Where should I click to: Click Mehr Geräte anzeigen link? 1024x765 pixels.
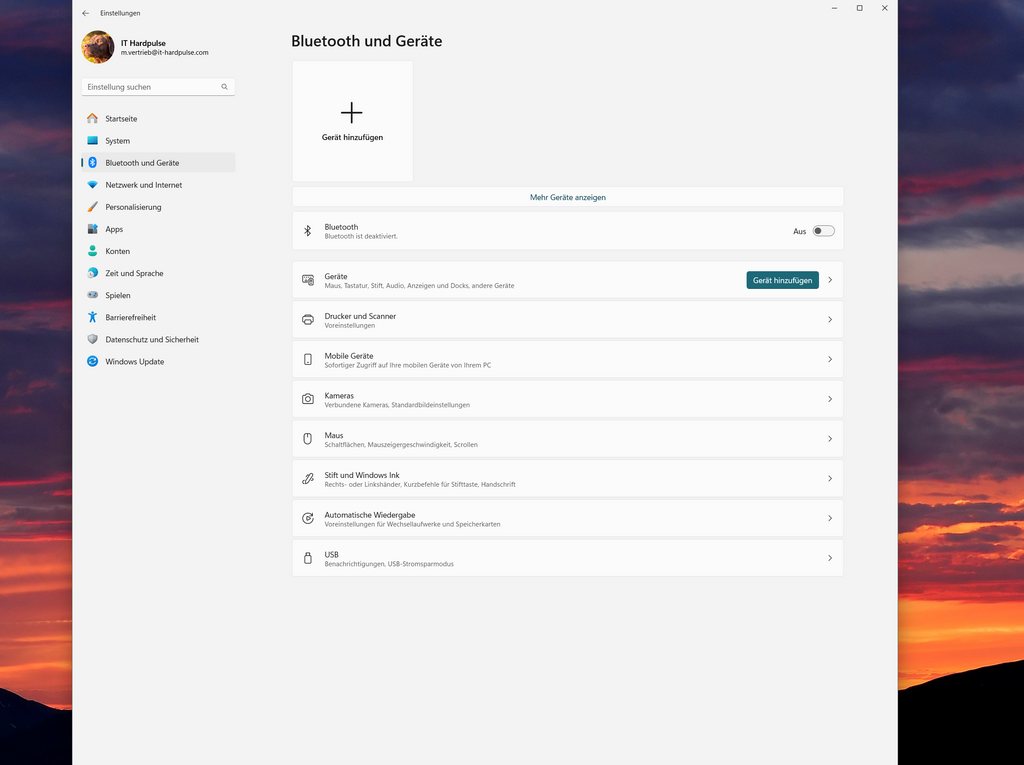pos(567,197)
